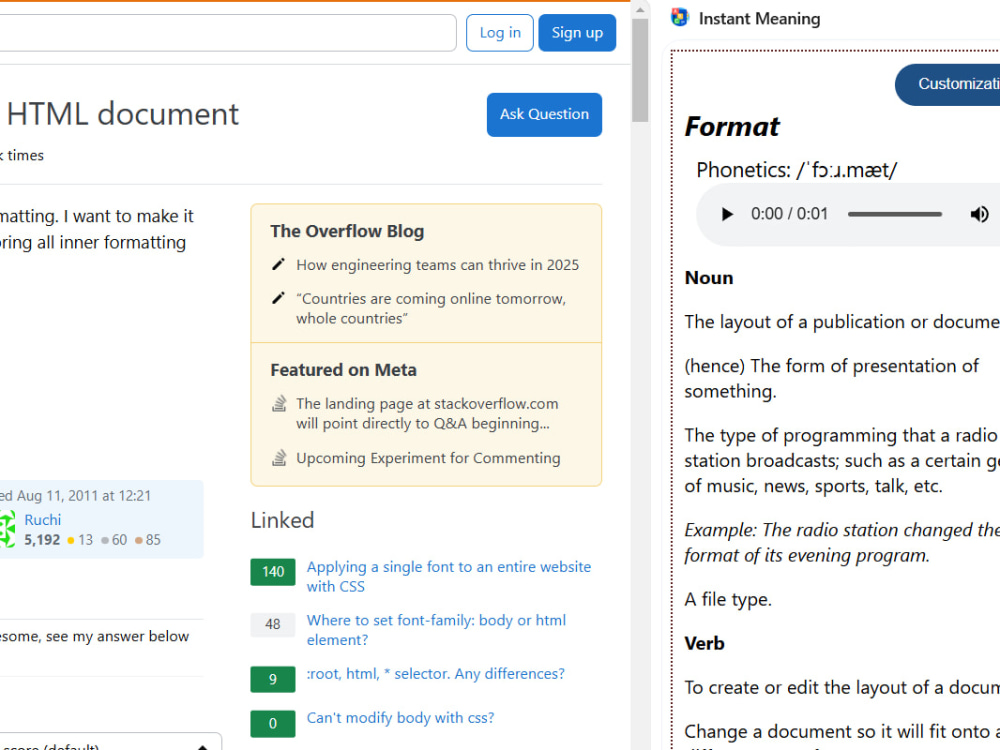Open linked question Applying a single font
Image resolution: width=1000 pixels, height=750 pixels.
click(x=449, y=577)
